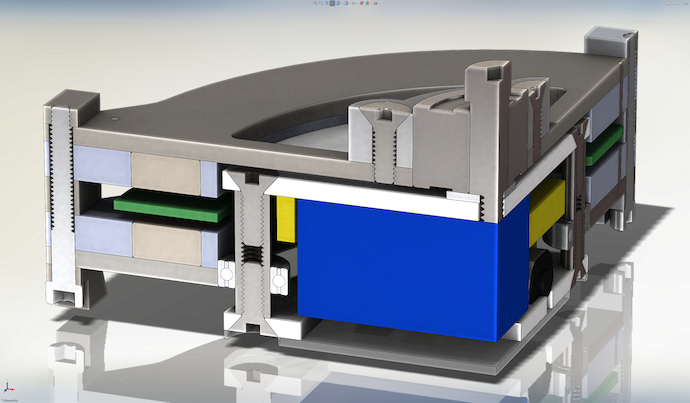Return to the Previous View
The width and height of the screenshot is (690, 403).
click(x=328, y=4)
